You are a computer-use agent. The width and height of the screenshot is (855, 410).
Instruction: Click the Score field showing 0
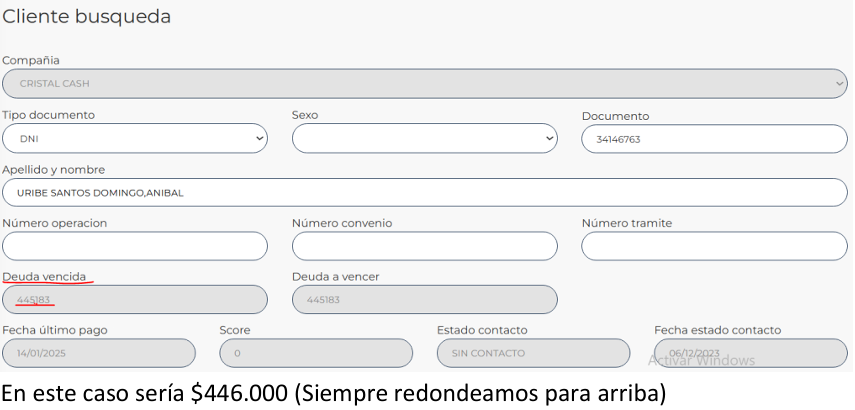pyautogui.click(x=316, y=353)
